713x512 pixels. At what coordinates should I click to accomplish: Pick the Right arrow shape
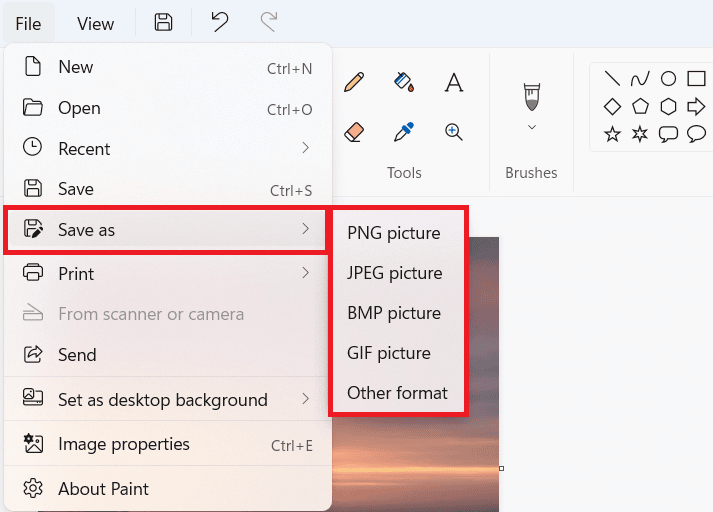696,107
